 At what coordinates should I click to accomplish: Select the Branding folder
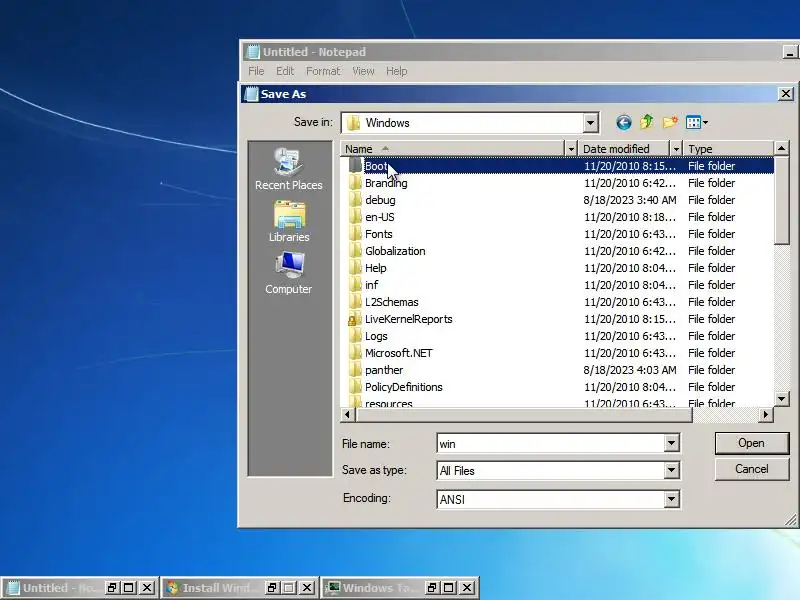[386, 183]
